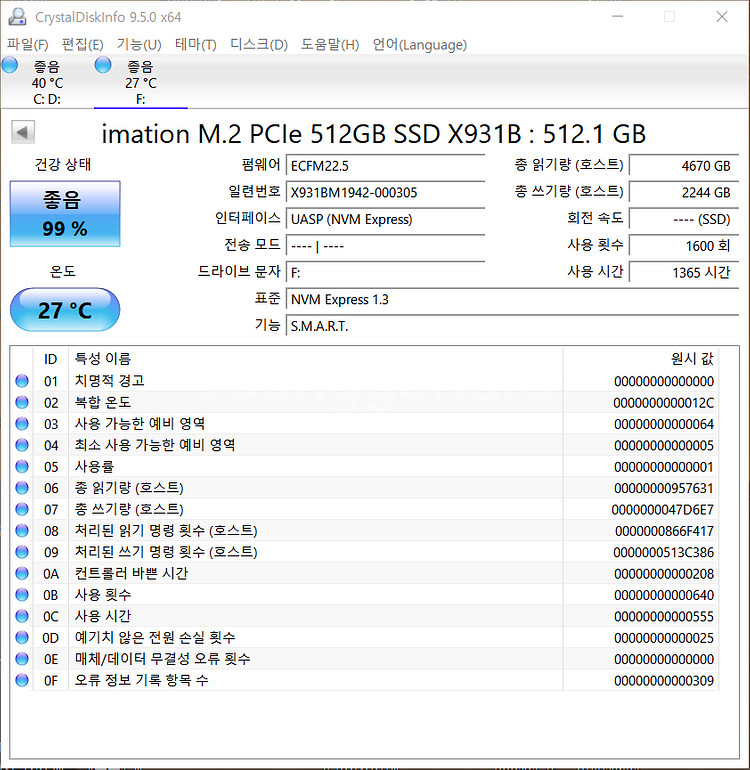Viewport: 750px width, 770px height.
Task: Select the 컨트롤러 바쁜 시간 attribute name
Action: point(131,573)
